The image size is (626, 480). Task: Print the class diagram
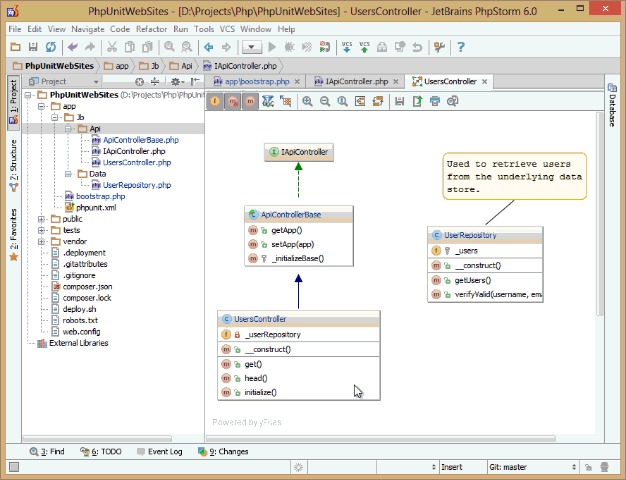[435, 101]
